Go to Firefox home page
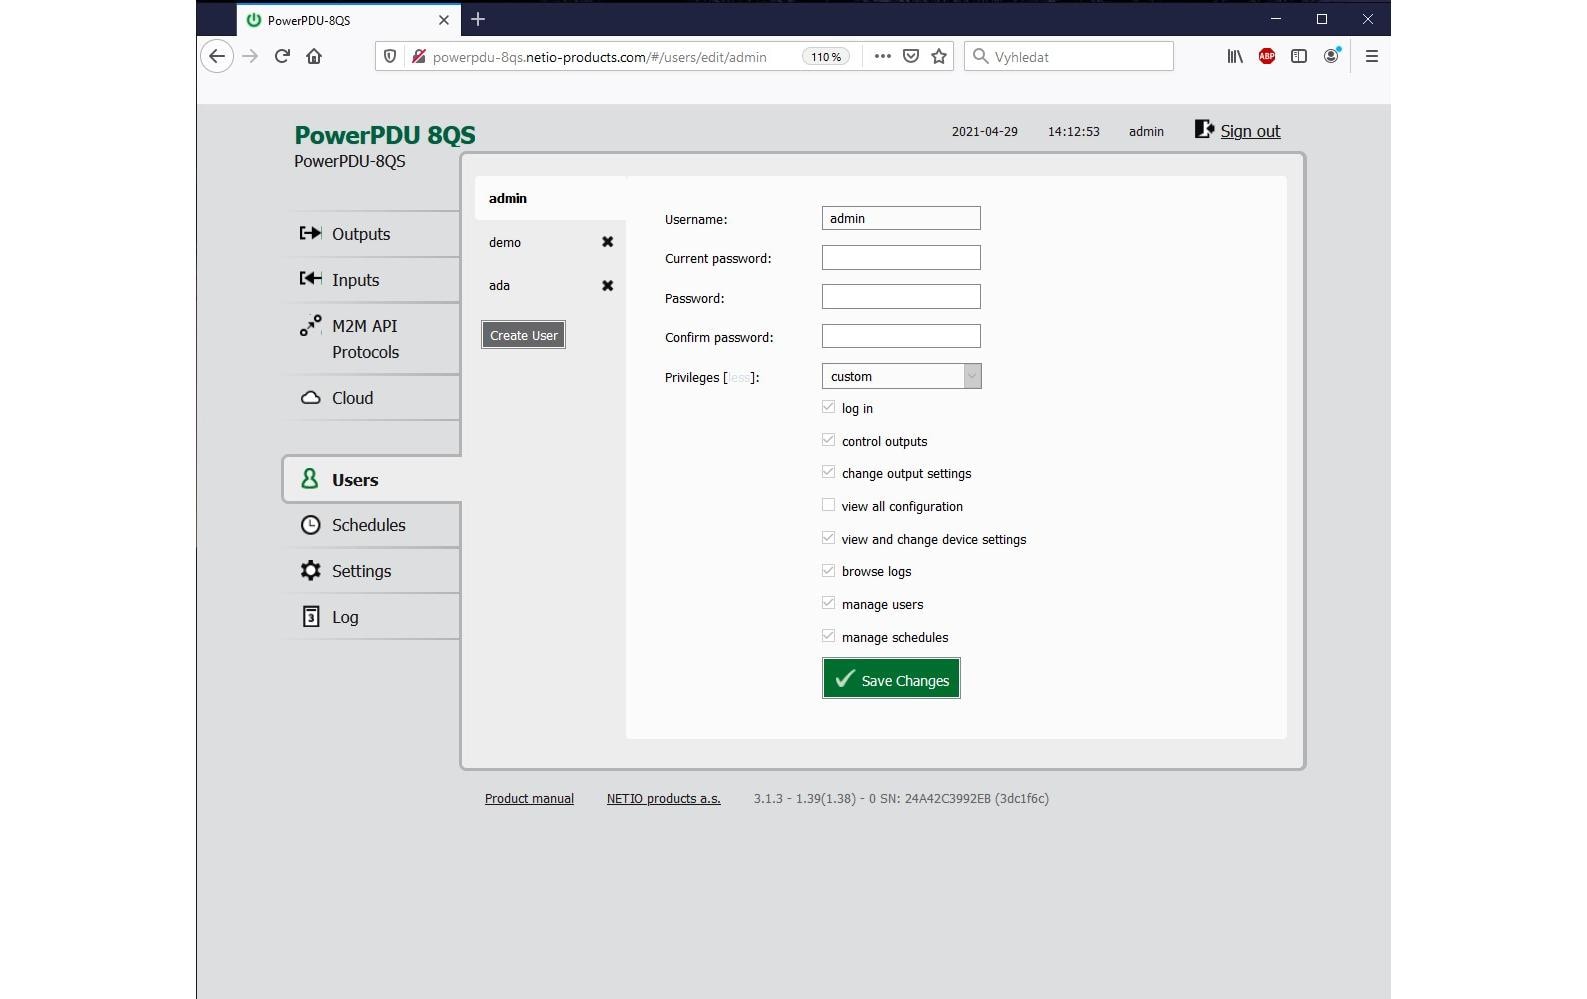The image size is (1587, 999). 314,56
